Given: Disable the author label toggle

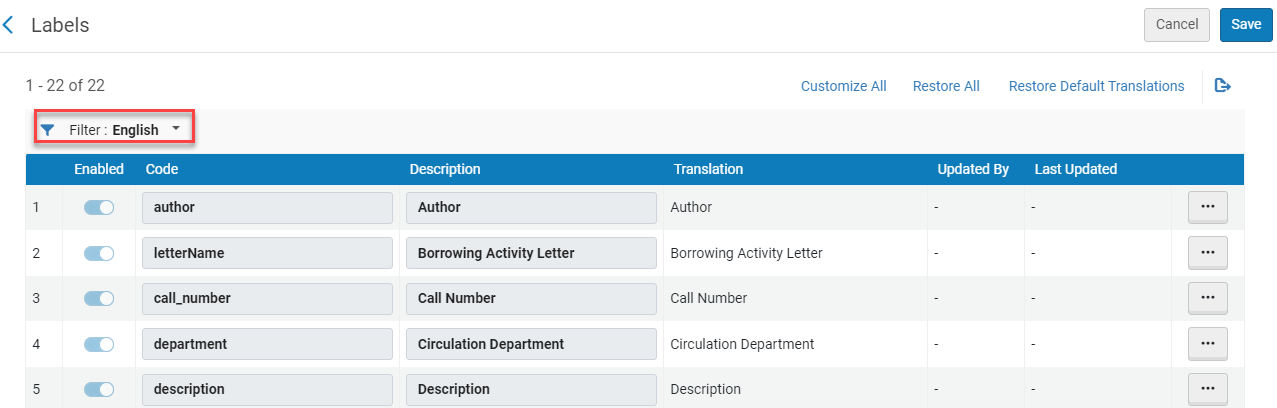Looking at the screenshot, I should 99,207.
